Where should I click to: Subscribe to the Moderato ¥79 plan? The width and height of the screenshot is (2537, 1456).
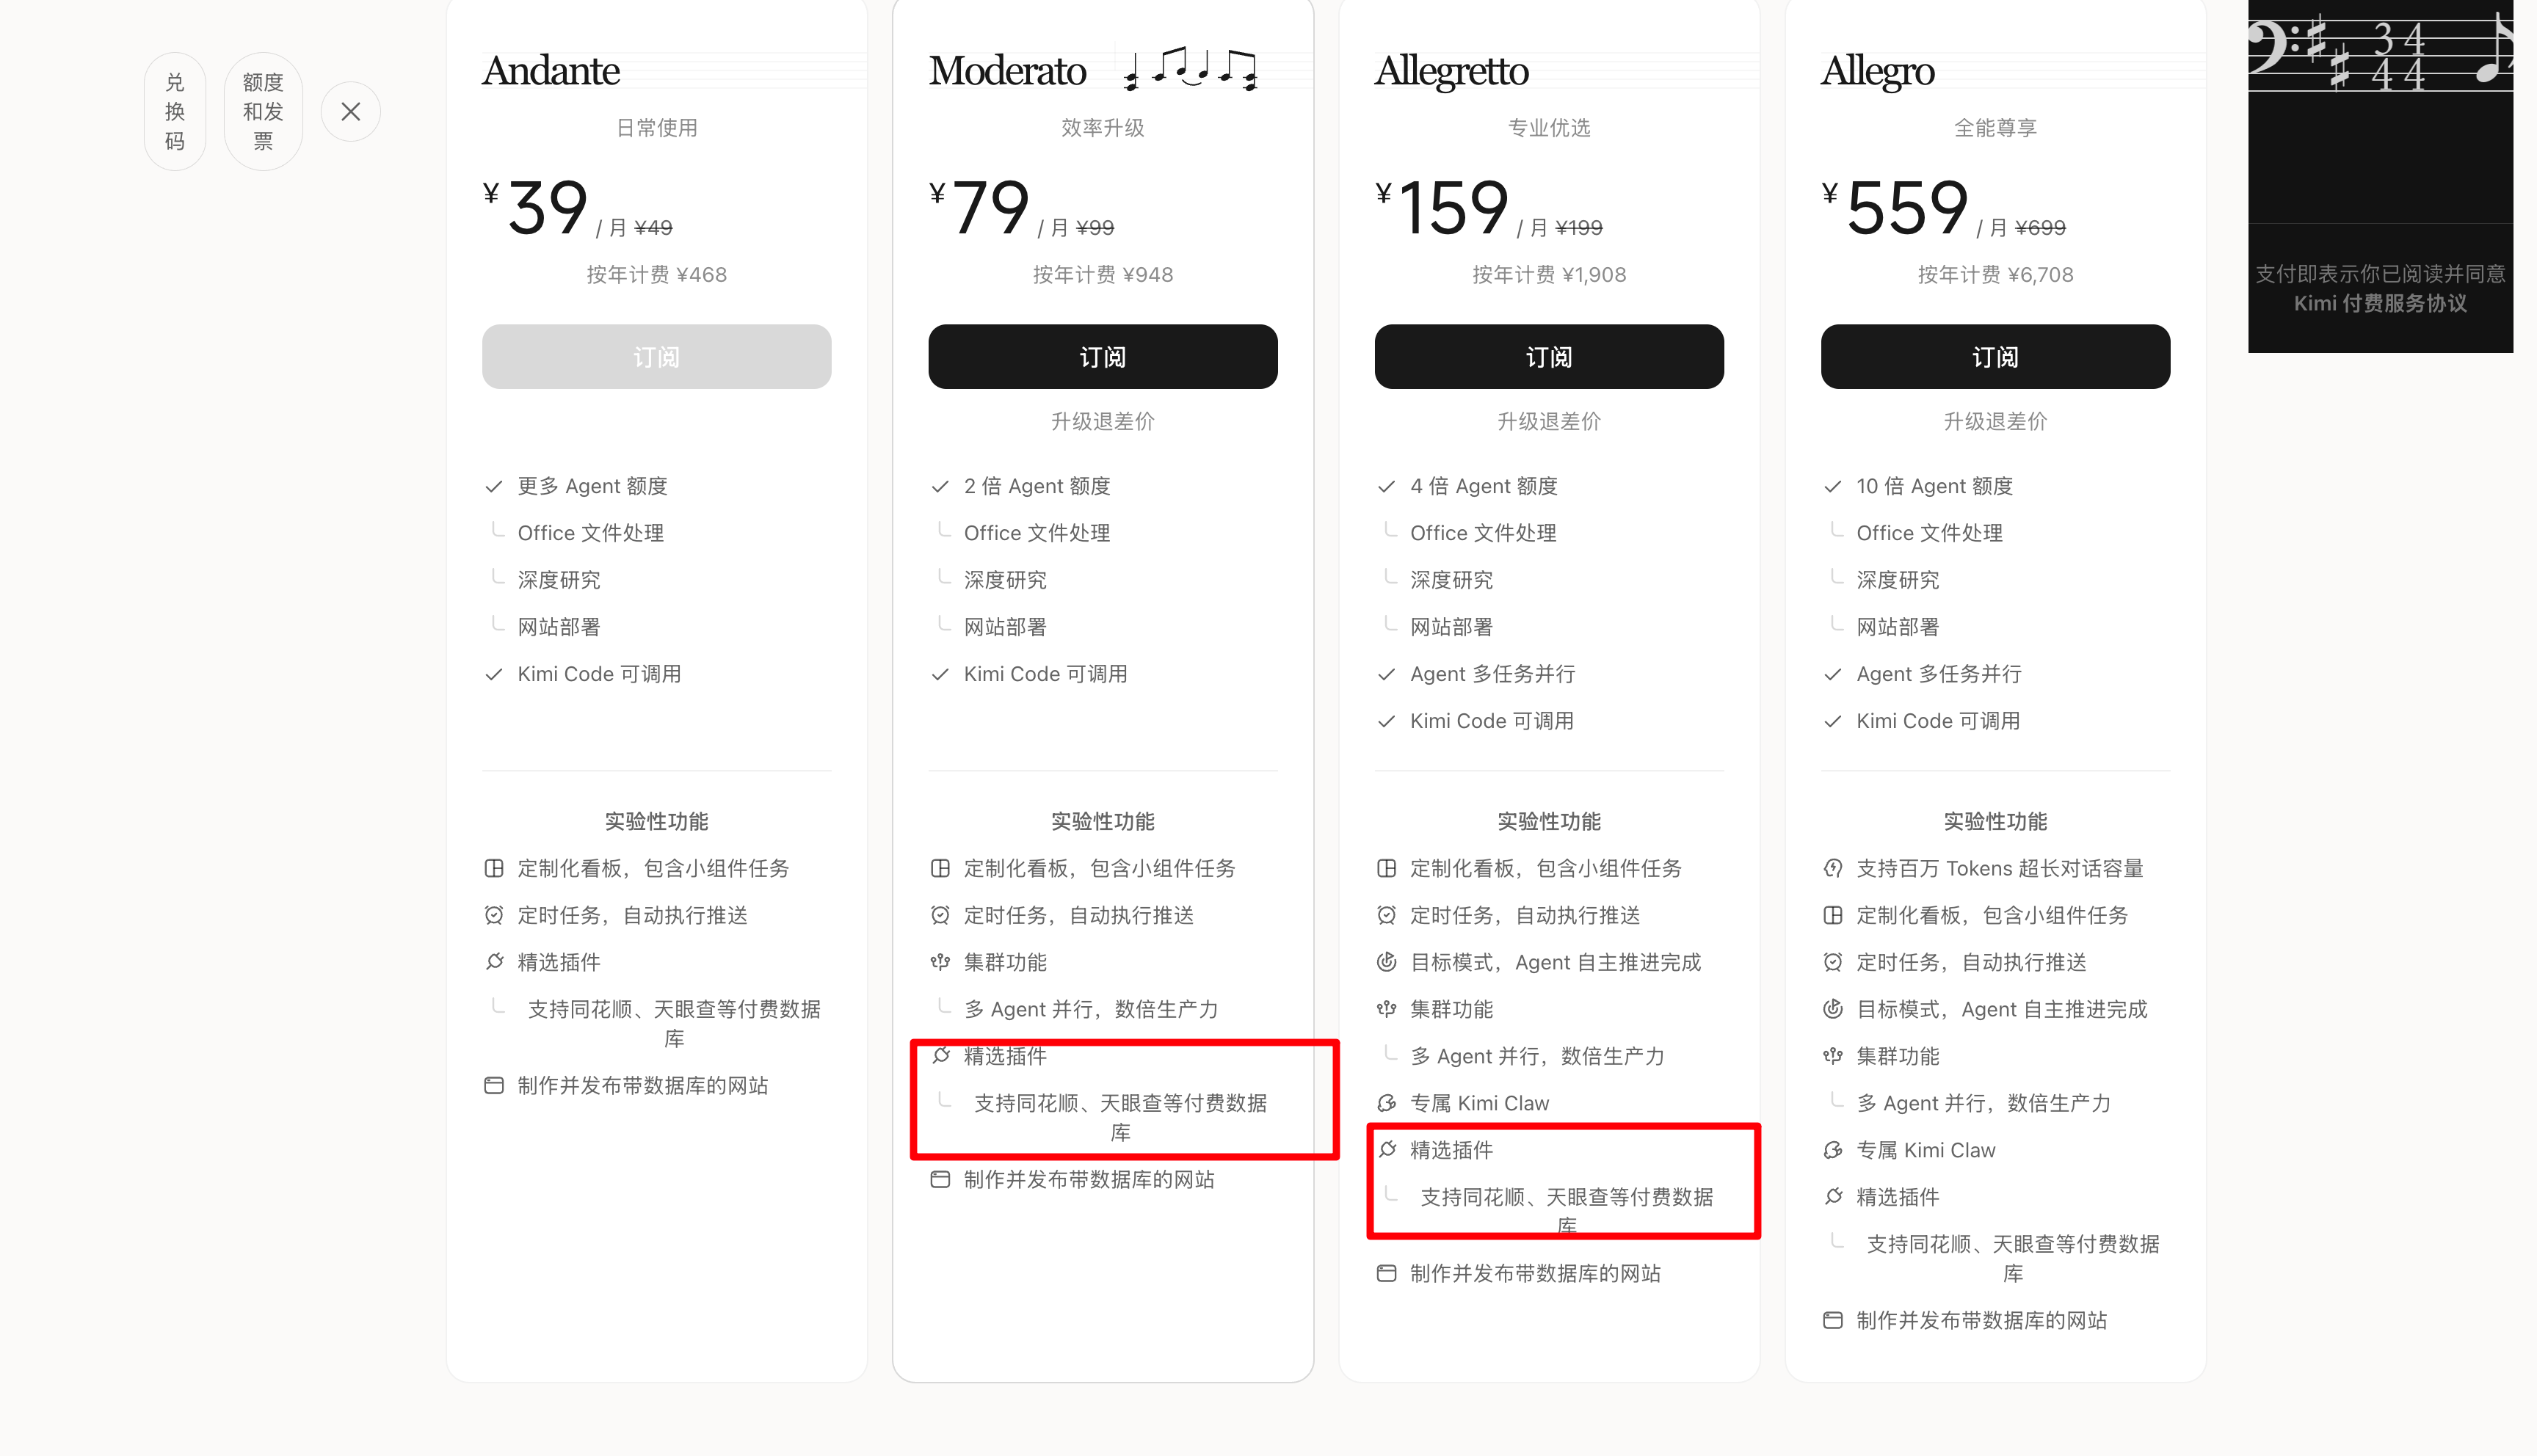click(1102, 357)
